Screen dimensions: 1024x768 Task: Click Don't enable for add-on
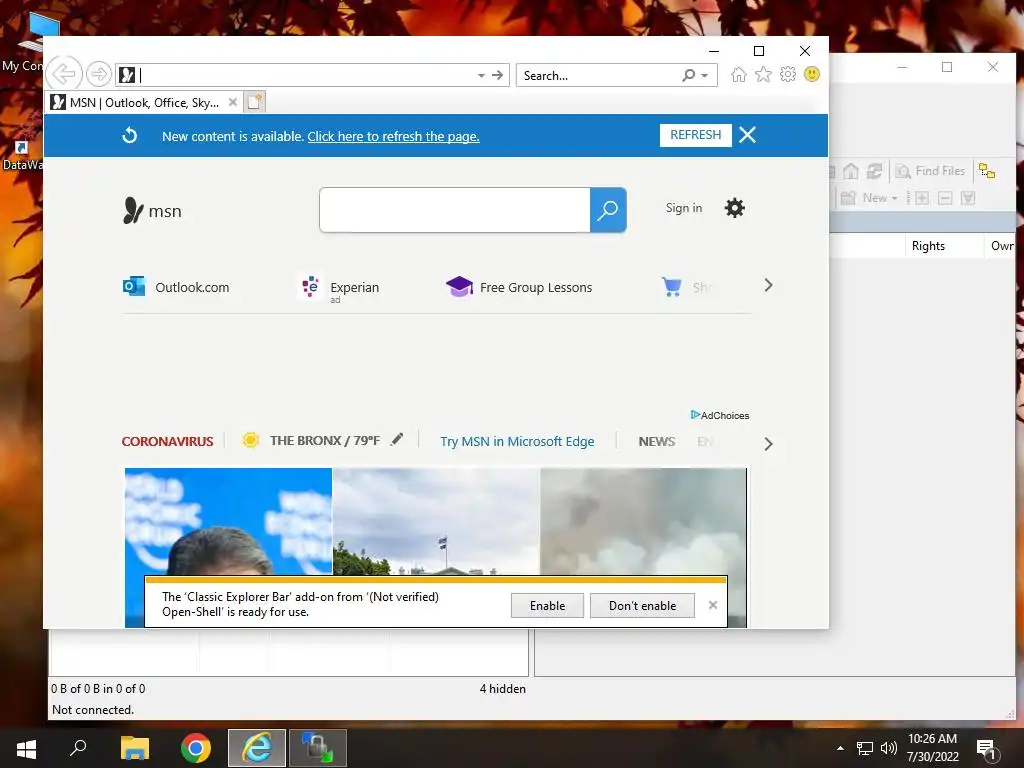[x=642, y=605]
